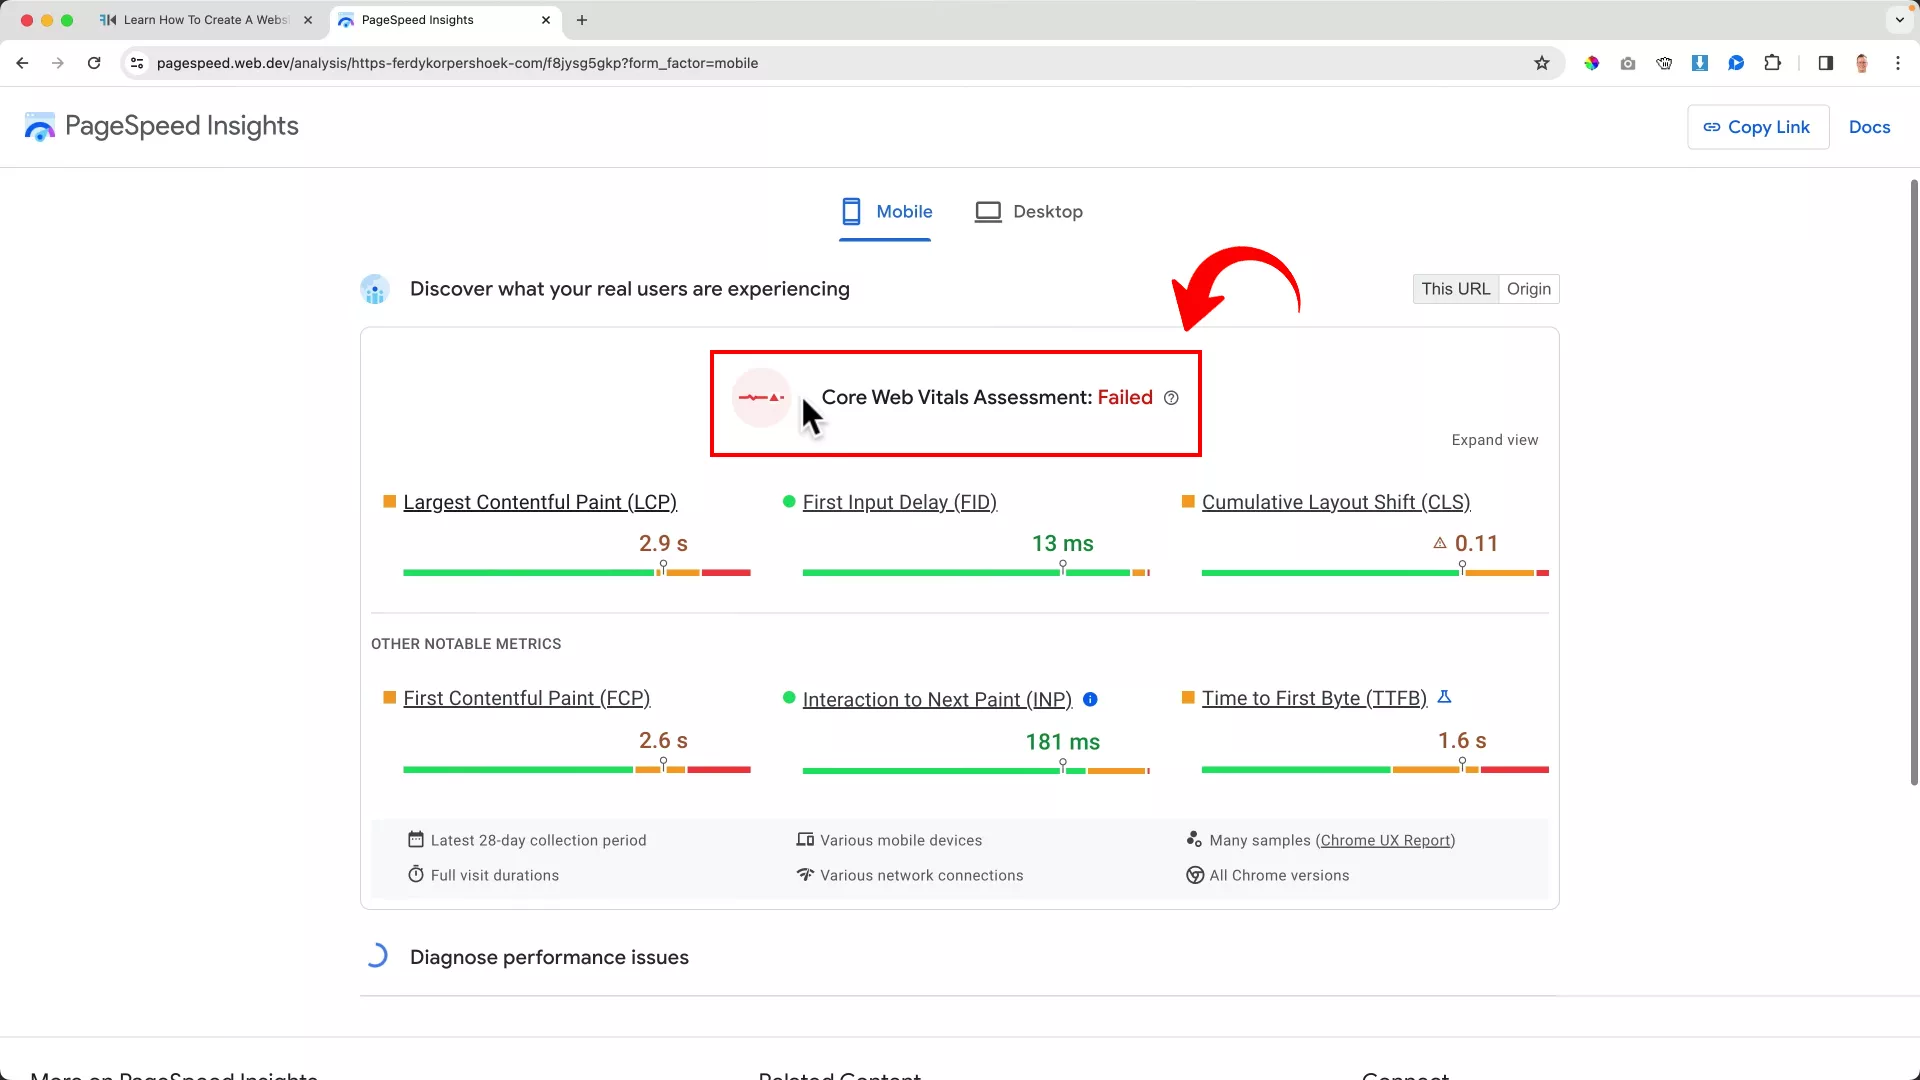Click the screenshot camera extension icon
This screenshot has height=1080, width=1920.
(x=1628, y=62)
